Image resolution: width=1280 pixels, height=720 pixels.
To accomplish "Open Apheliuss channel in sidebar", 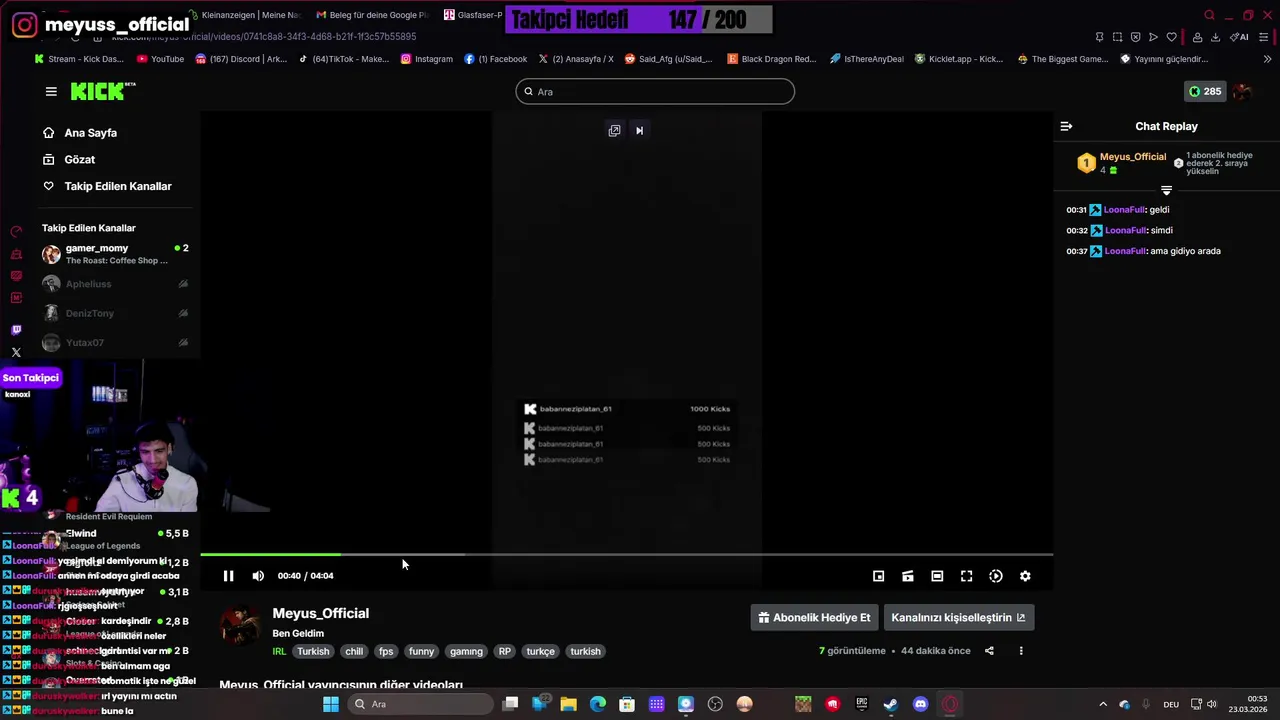I will pos(115,284).
